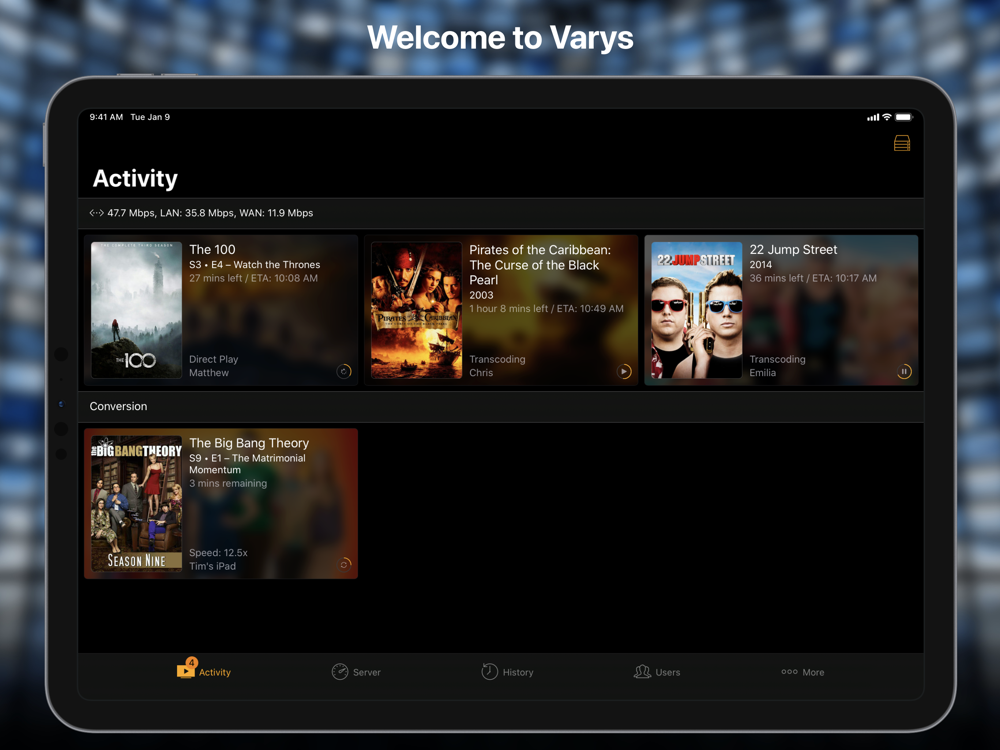The image size is (1000, 750).
Task: Click 'Transcoding' label on 22 Jump Street card
Action: point(777,359)
